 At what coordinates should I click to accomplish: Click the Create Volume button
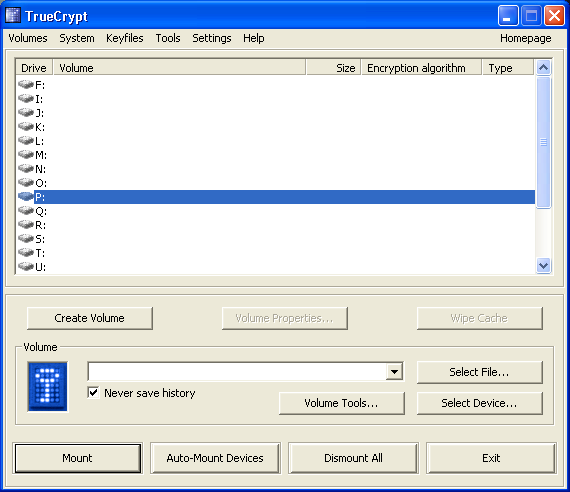point(89,318)
